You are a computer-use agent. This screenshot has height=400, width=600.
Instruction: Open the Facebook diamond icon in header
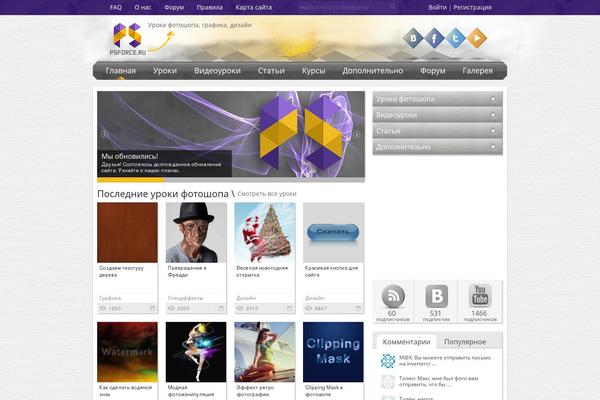click(x=434, y=38)
